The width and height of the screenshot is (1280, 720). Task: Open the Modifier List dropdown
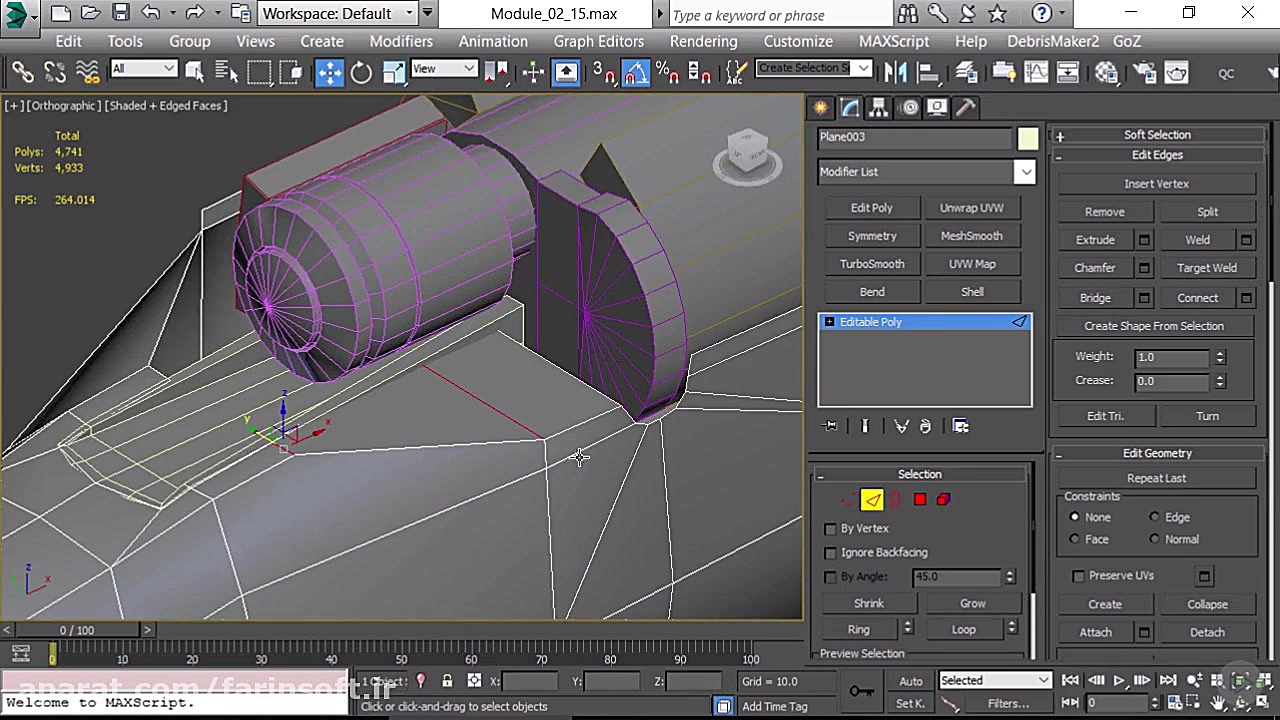pos(1025,172)
